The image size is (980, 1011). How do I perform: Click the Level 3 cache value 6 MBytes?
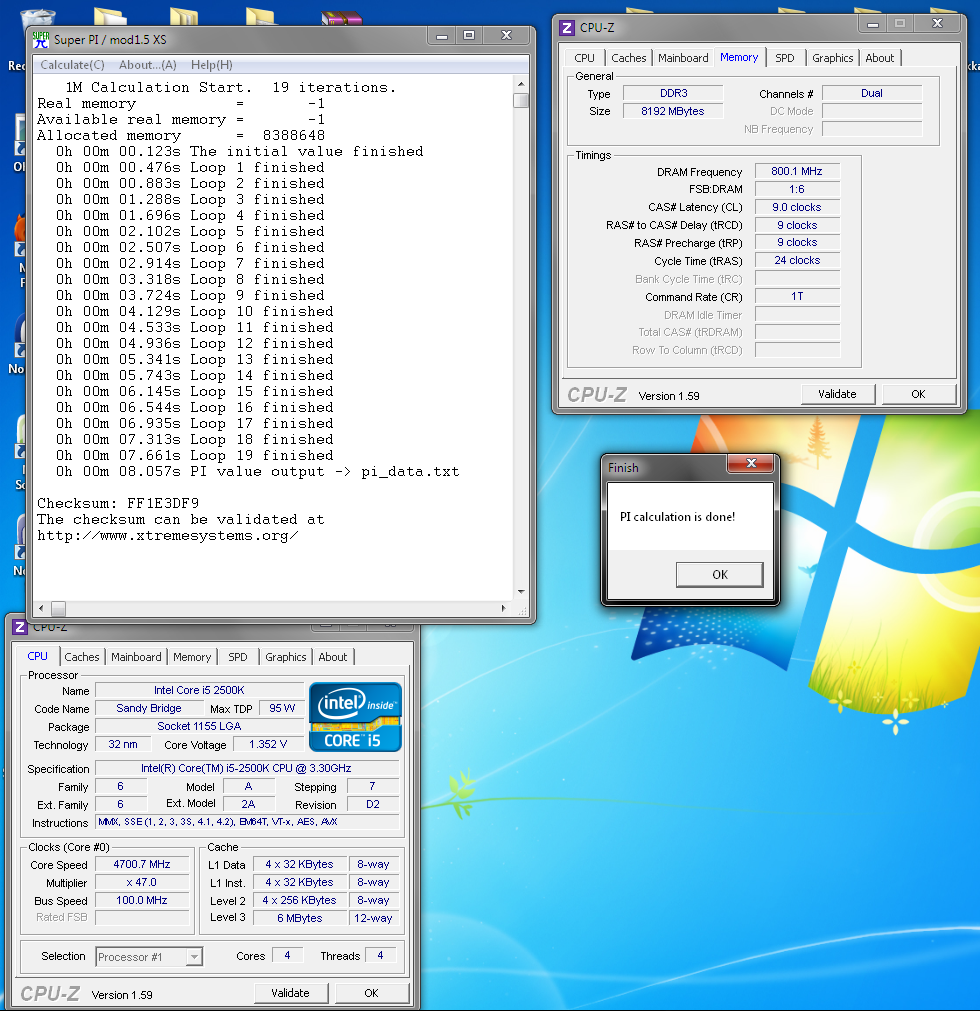click(x=300, y=918)
